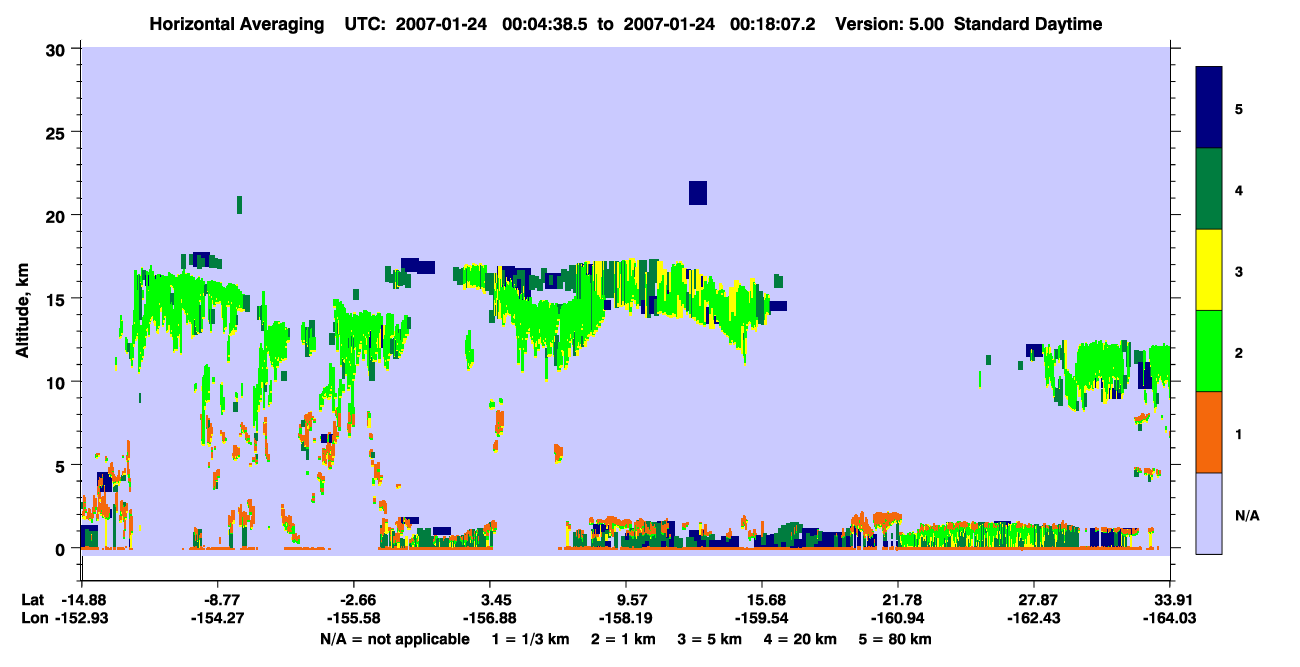Viewport: 1300px width, 667px height.
Task: Click longitude value -164.03
Action: 1171,618
